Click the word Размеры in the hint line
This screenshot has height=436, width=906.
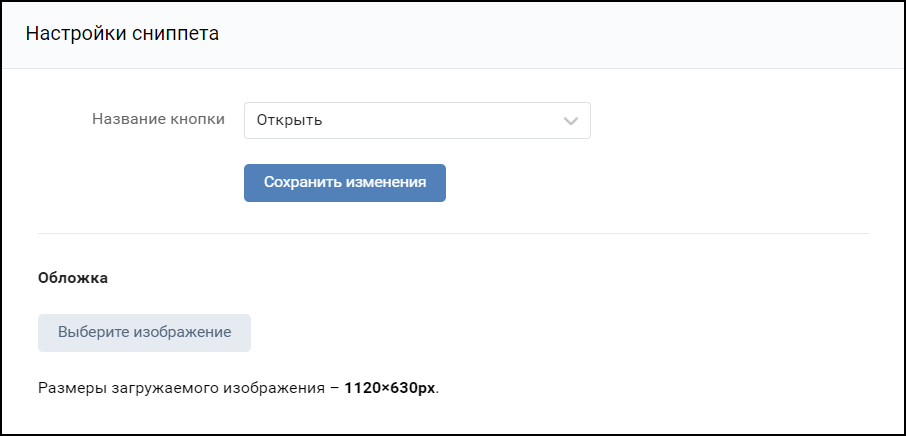point(71,388)
